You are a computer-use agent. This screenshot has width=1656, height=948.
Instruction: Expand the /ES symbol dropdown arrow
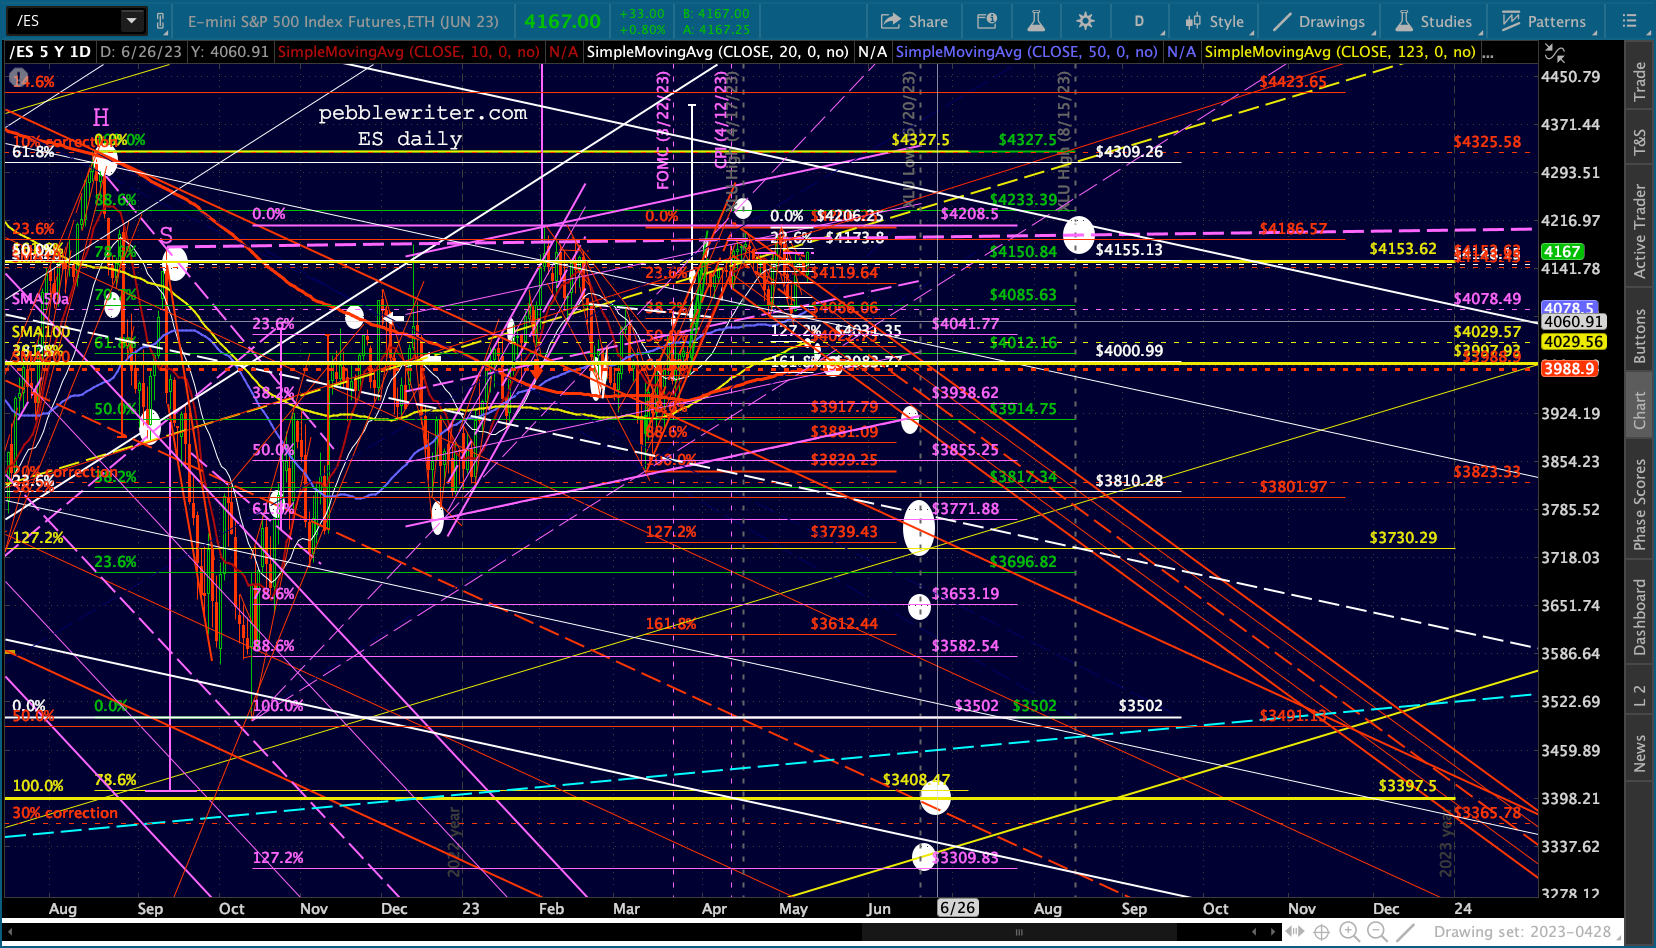click(132, 21)
